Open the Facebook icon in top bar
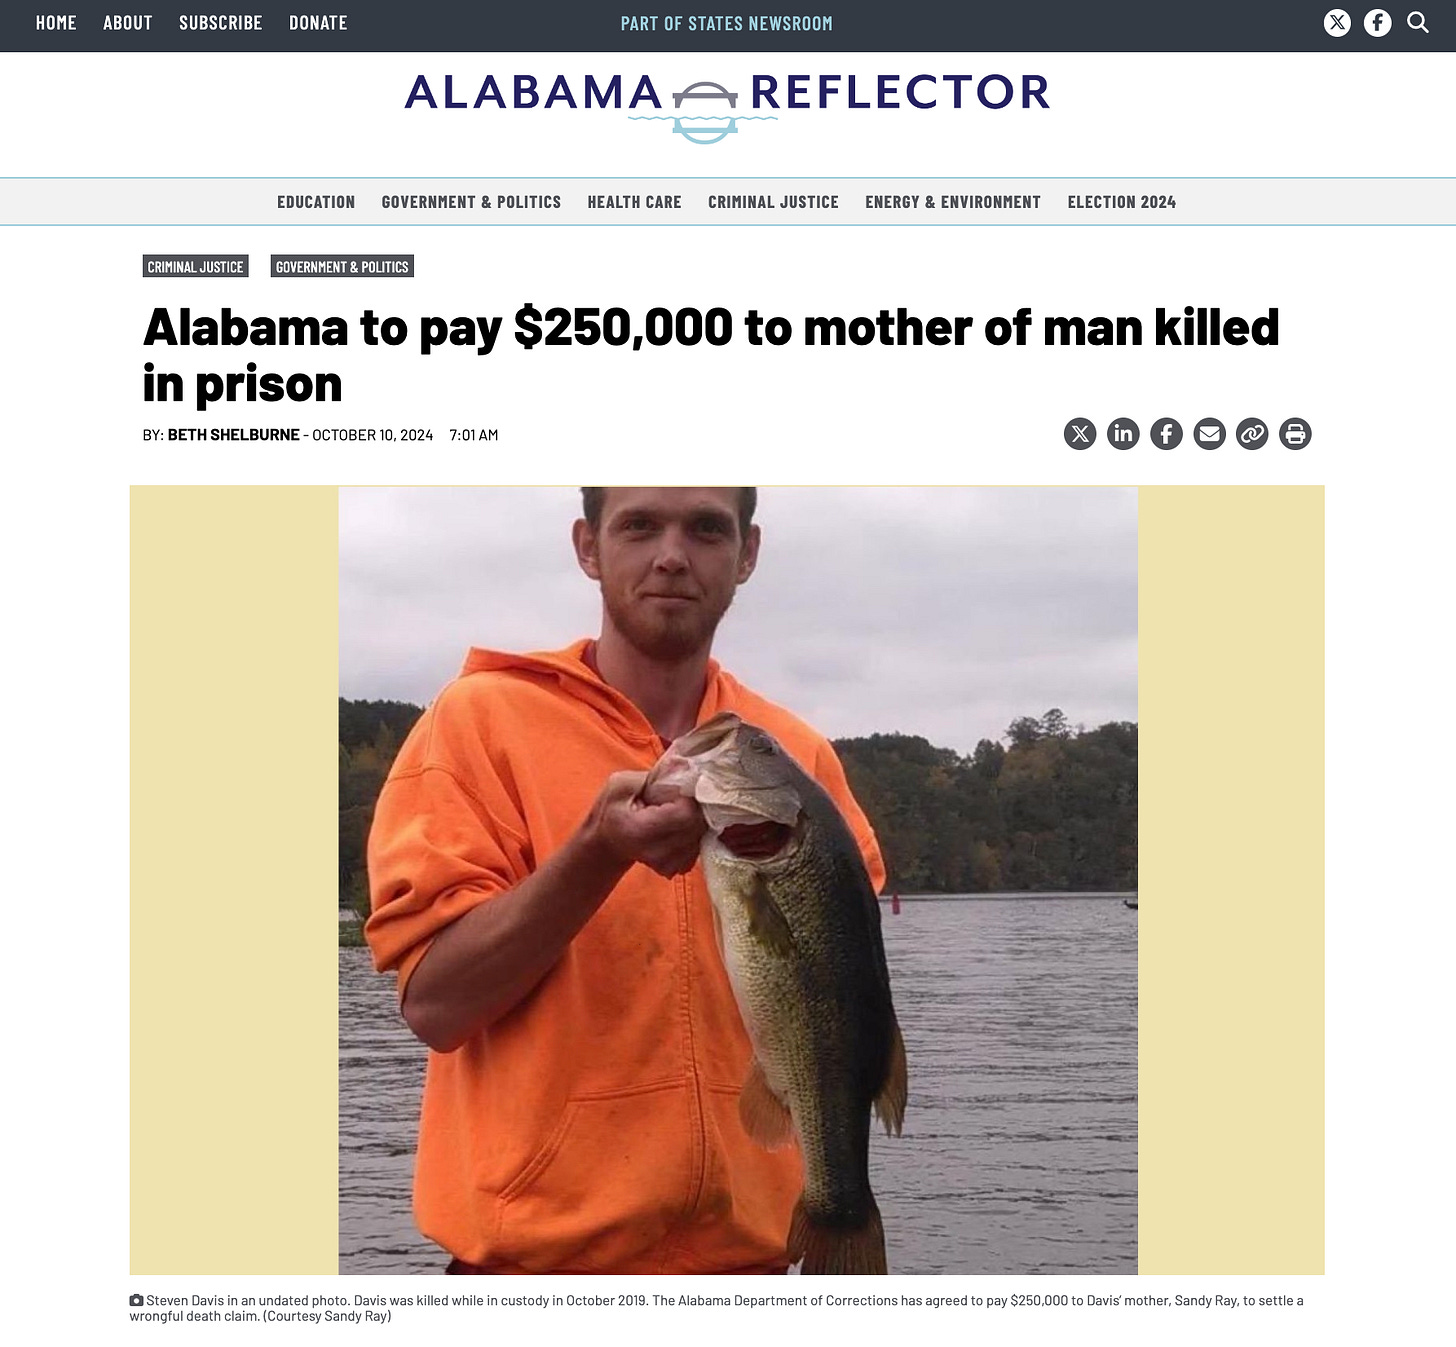The image size is (1456, 1347). 1377,23
